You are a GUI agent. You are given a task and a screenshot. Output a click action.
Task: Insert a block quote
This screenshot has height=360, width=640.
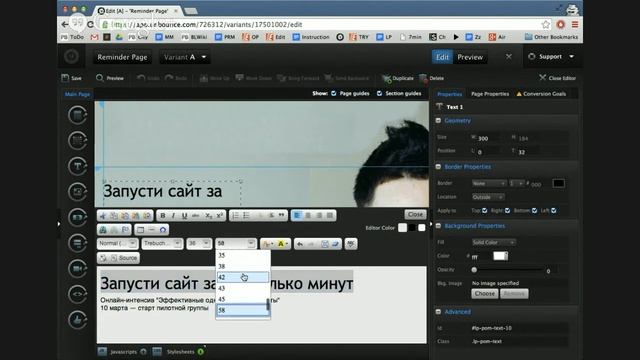coord(281,216)
